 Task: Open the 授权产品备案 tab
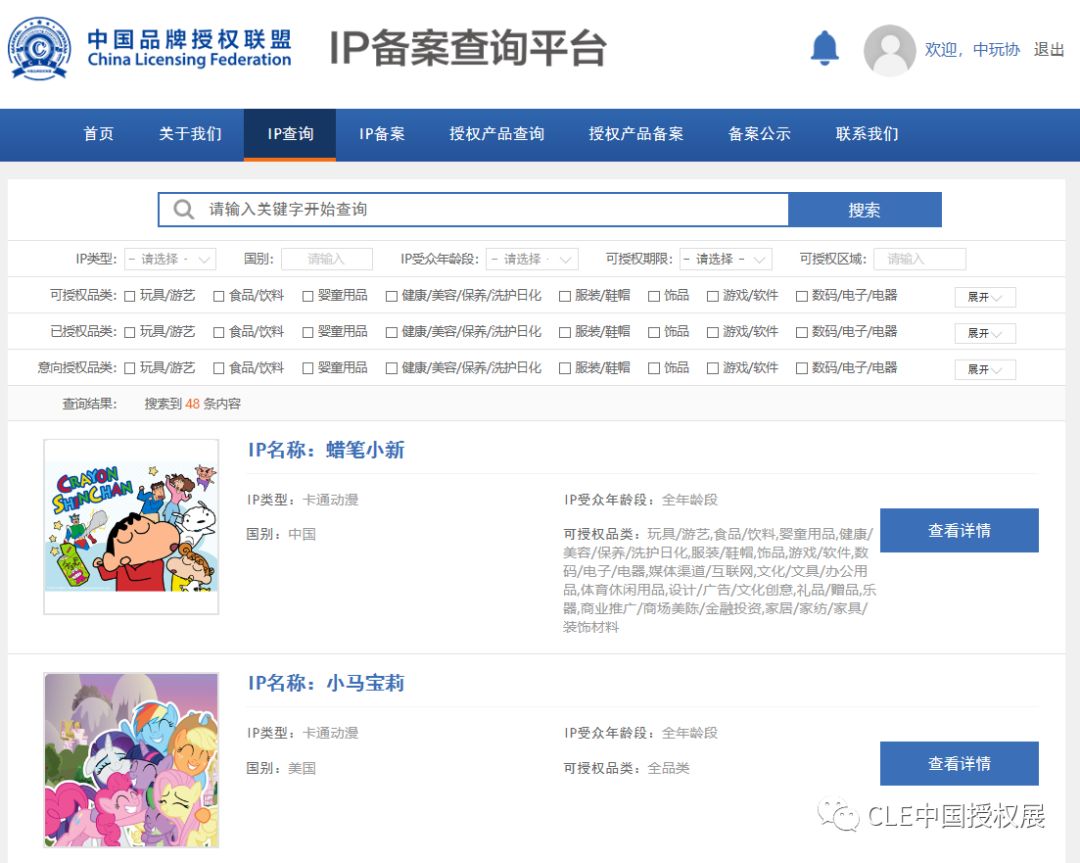point(636,134)
